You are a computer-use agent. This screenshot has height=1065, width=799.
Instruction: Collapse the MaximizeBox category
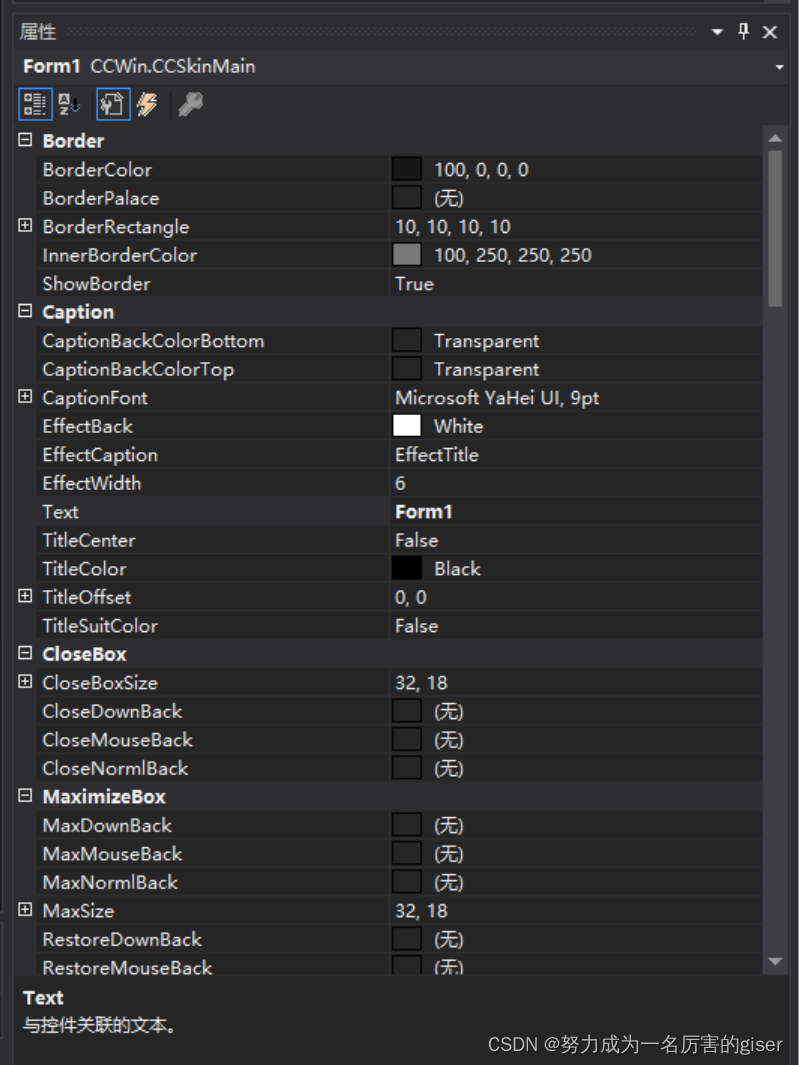coord(25,796)
